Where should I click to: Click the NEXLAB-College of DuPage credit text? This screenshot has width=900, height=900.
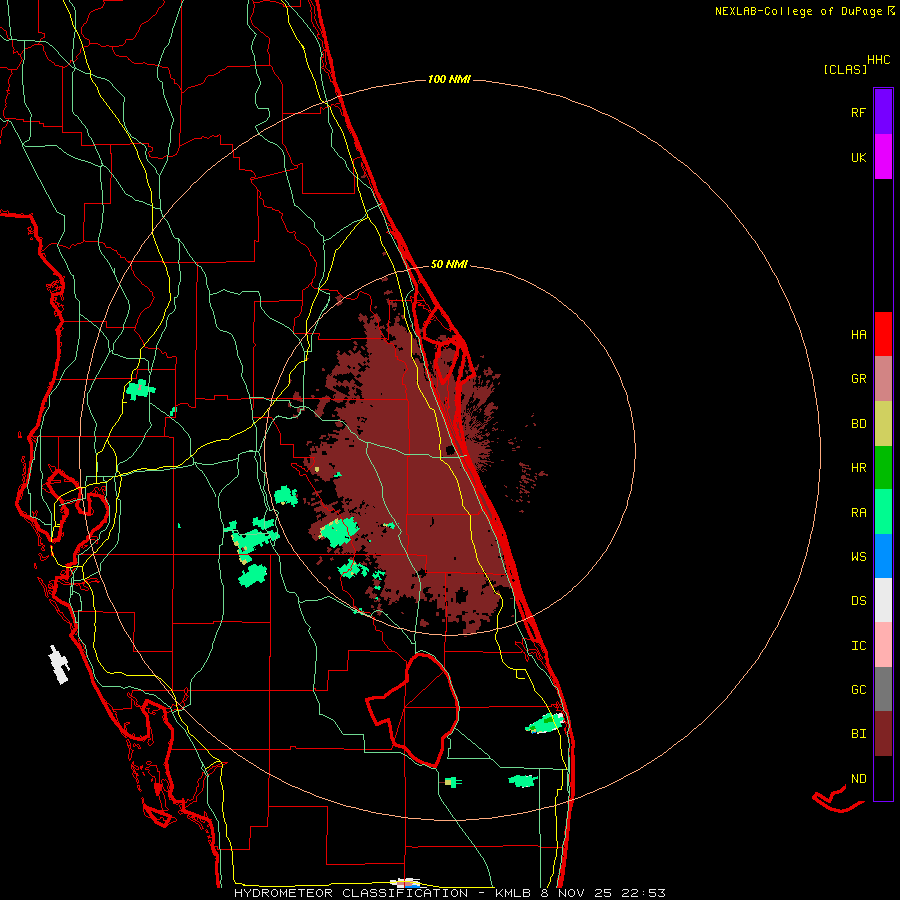[804, 11]
